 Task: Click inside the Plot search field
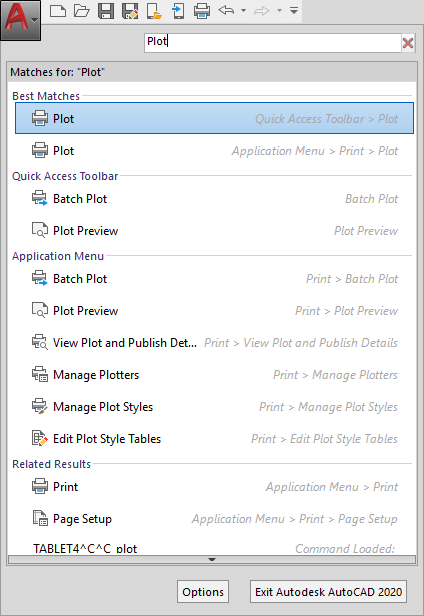click(x=272, y=42)
